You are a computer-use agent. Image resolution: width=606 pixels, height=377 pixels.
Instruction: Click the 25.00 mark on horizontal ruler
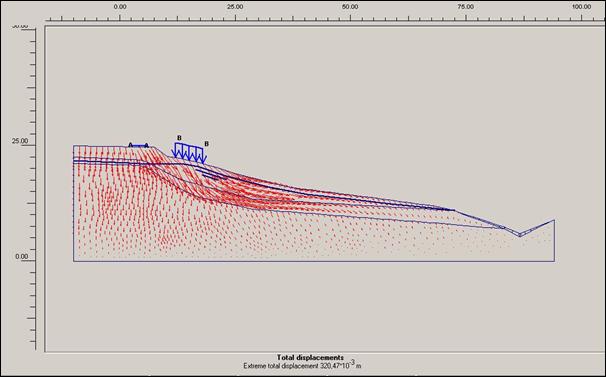tap(235, 7)
